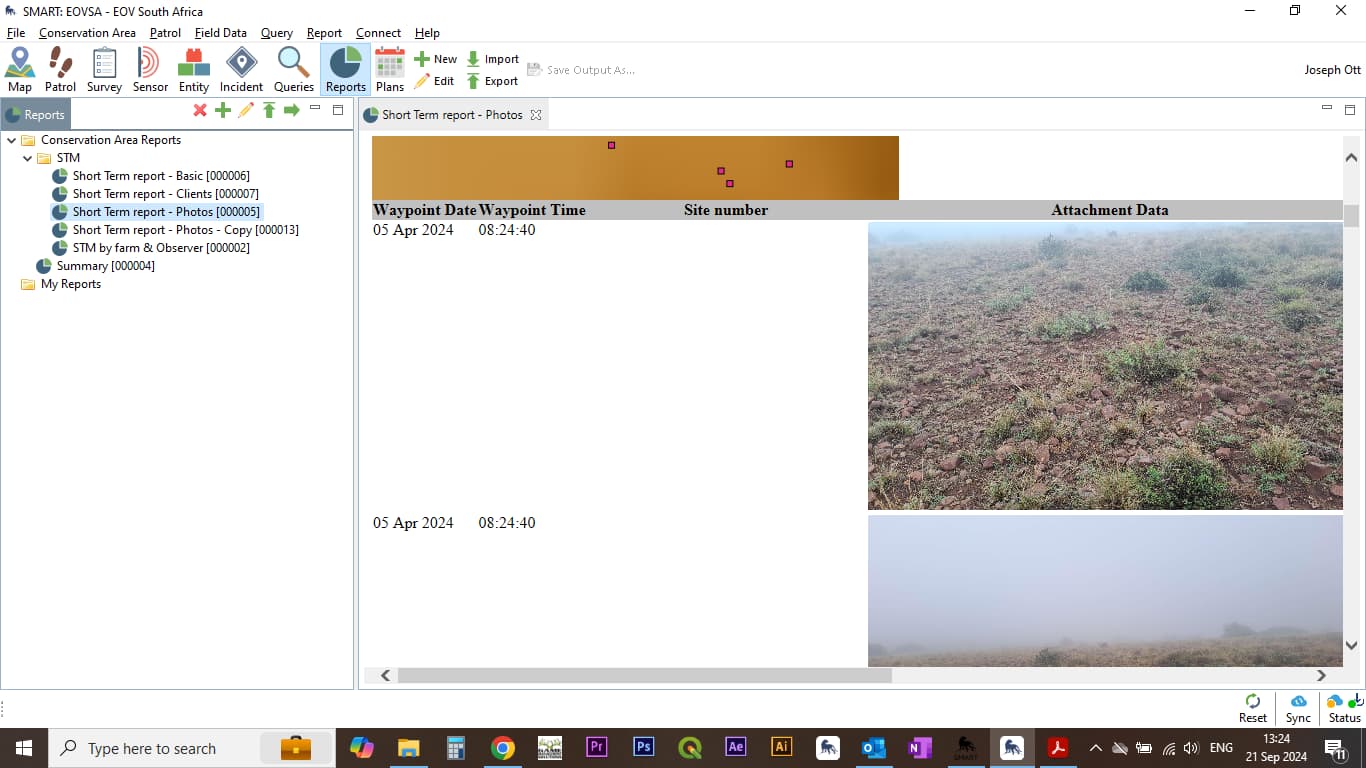The height and width of the screenshot is (768, 1366).
Task: Switch to the Survey perspective
Action: [104, 70]
